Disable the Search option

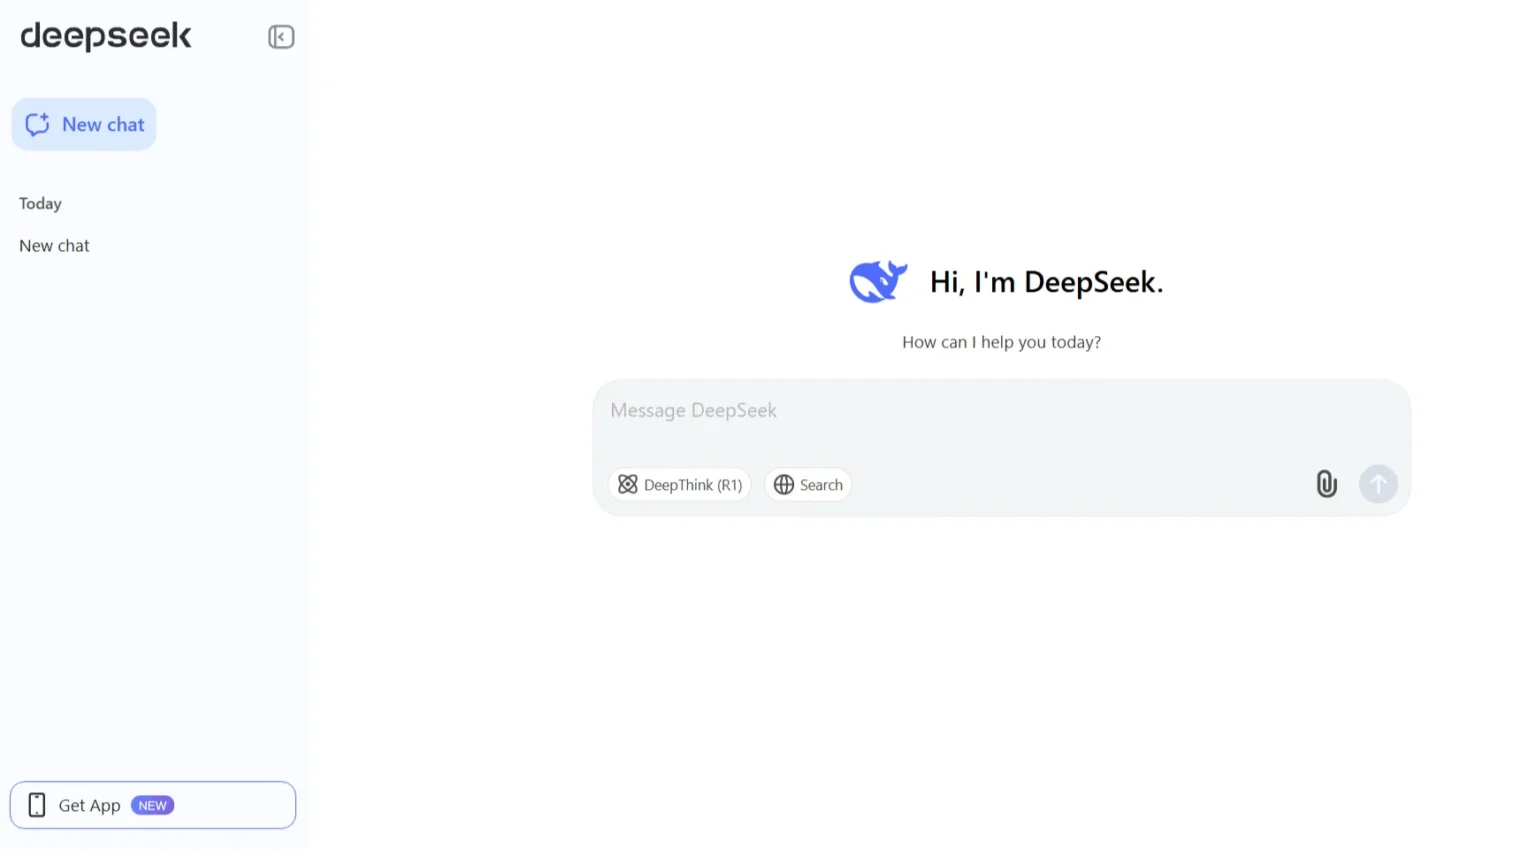pyautogui.click(x=808, y=484)
